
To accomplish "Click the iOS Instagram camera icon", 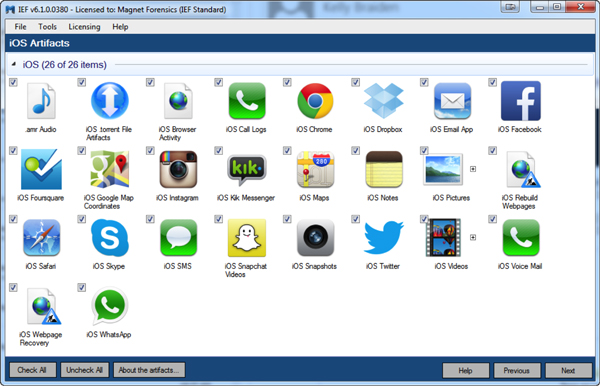I will pos(178,169).
